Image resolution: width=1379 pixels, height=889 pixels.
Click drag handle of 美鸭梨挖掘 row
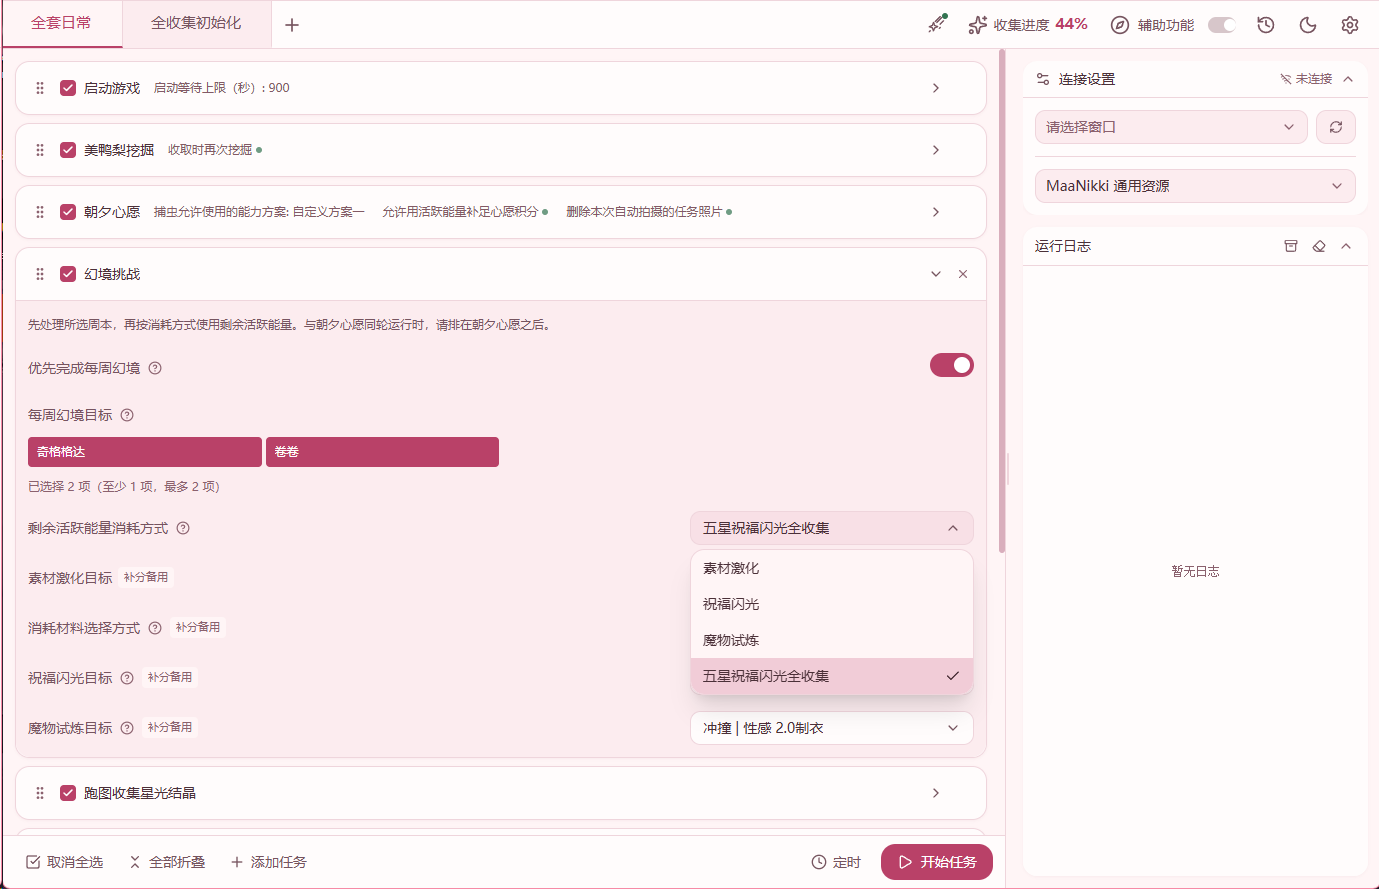[x=40, y=150]
